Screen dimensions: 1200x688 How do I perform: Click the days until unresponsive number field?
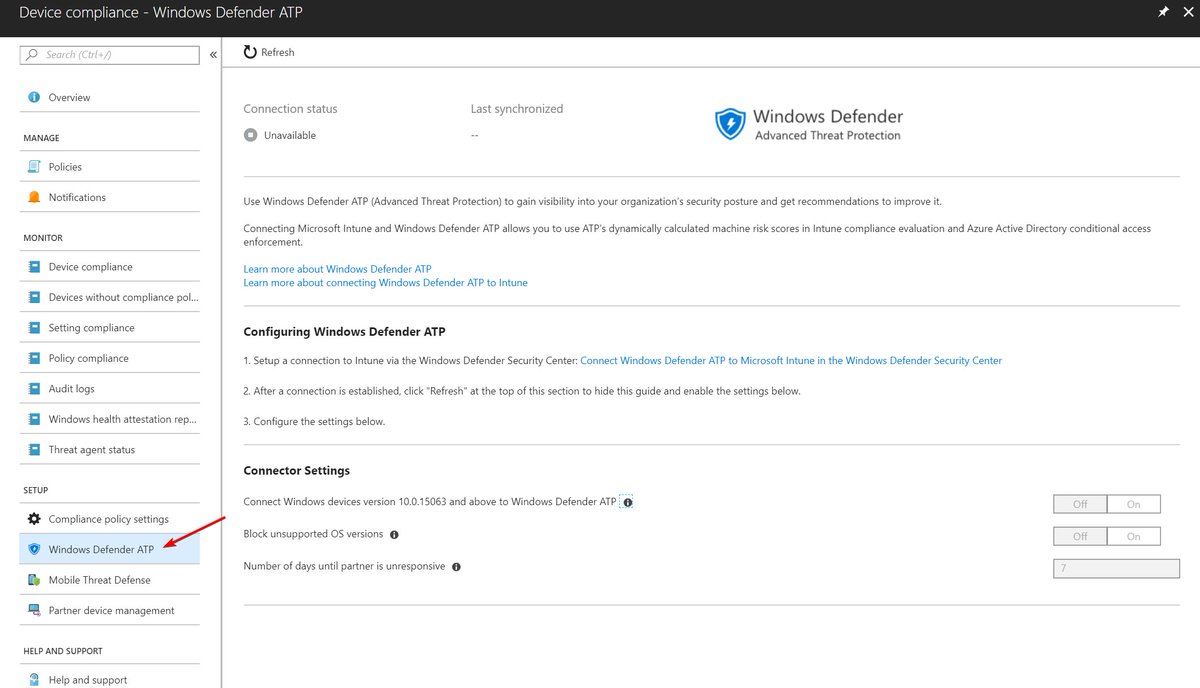[1116, 568]
